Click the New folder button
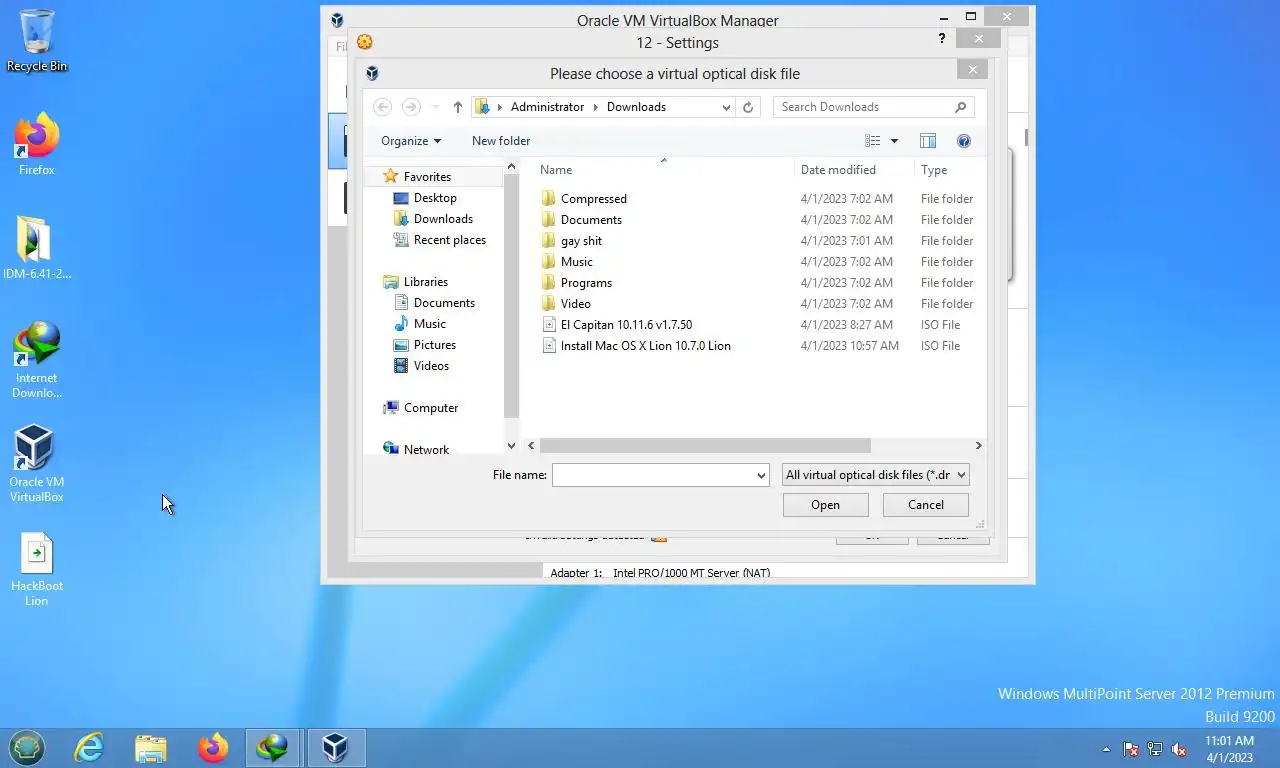This screenshot has width=1280, height=768. [501, 141]
